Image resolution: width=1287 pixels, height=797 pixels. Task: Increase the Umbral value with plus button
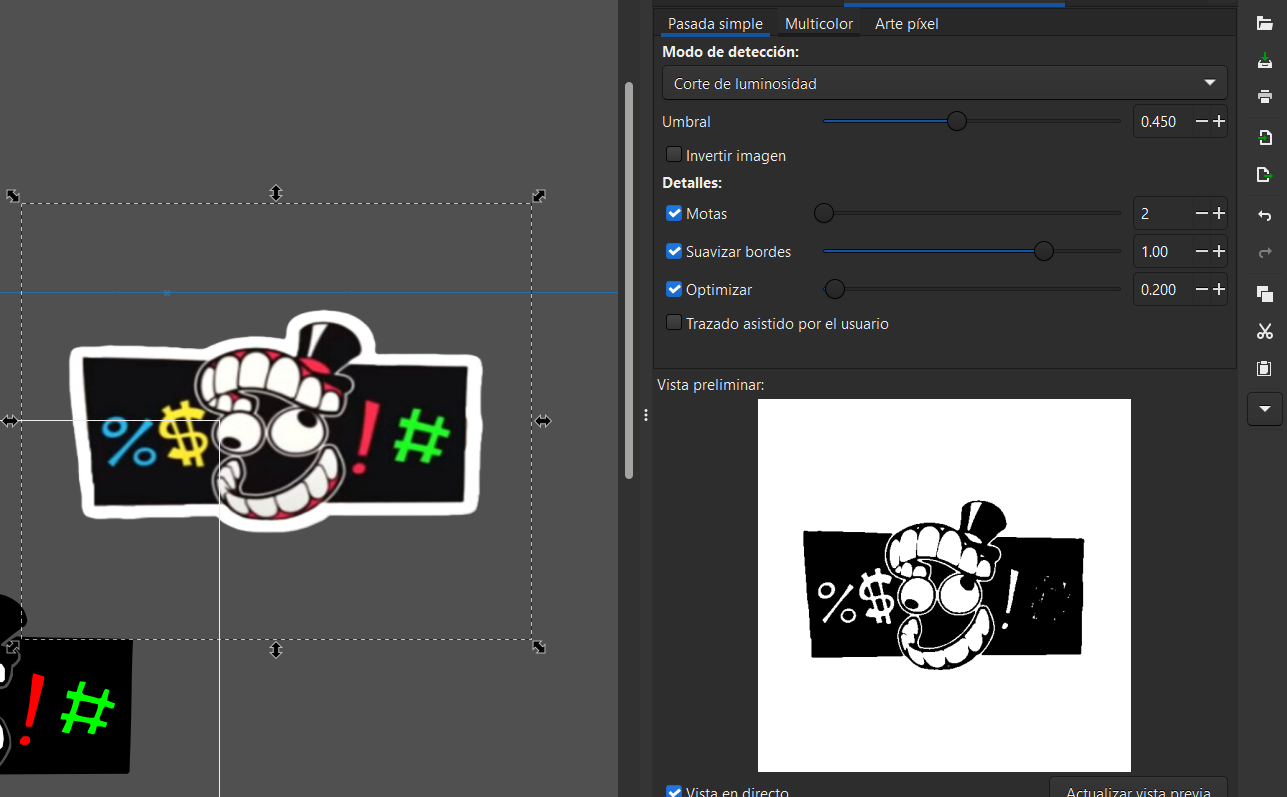click(1218, 121)
